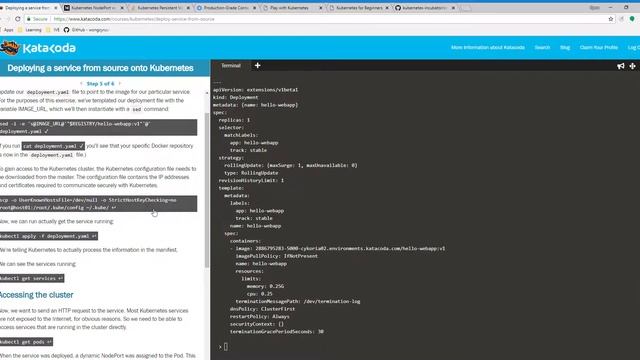640x360 pixels.
Task: Run 'kubectl apply -f deployment.yaml' command
Action: click(x=49, y=236)
